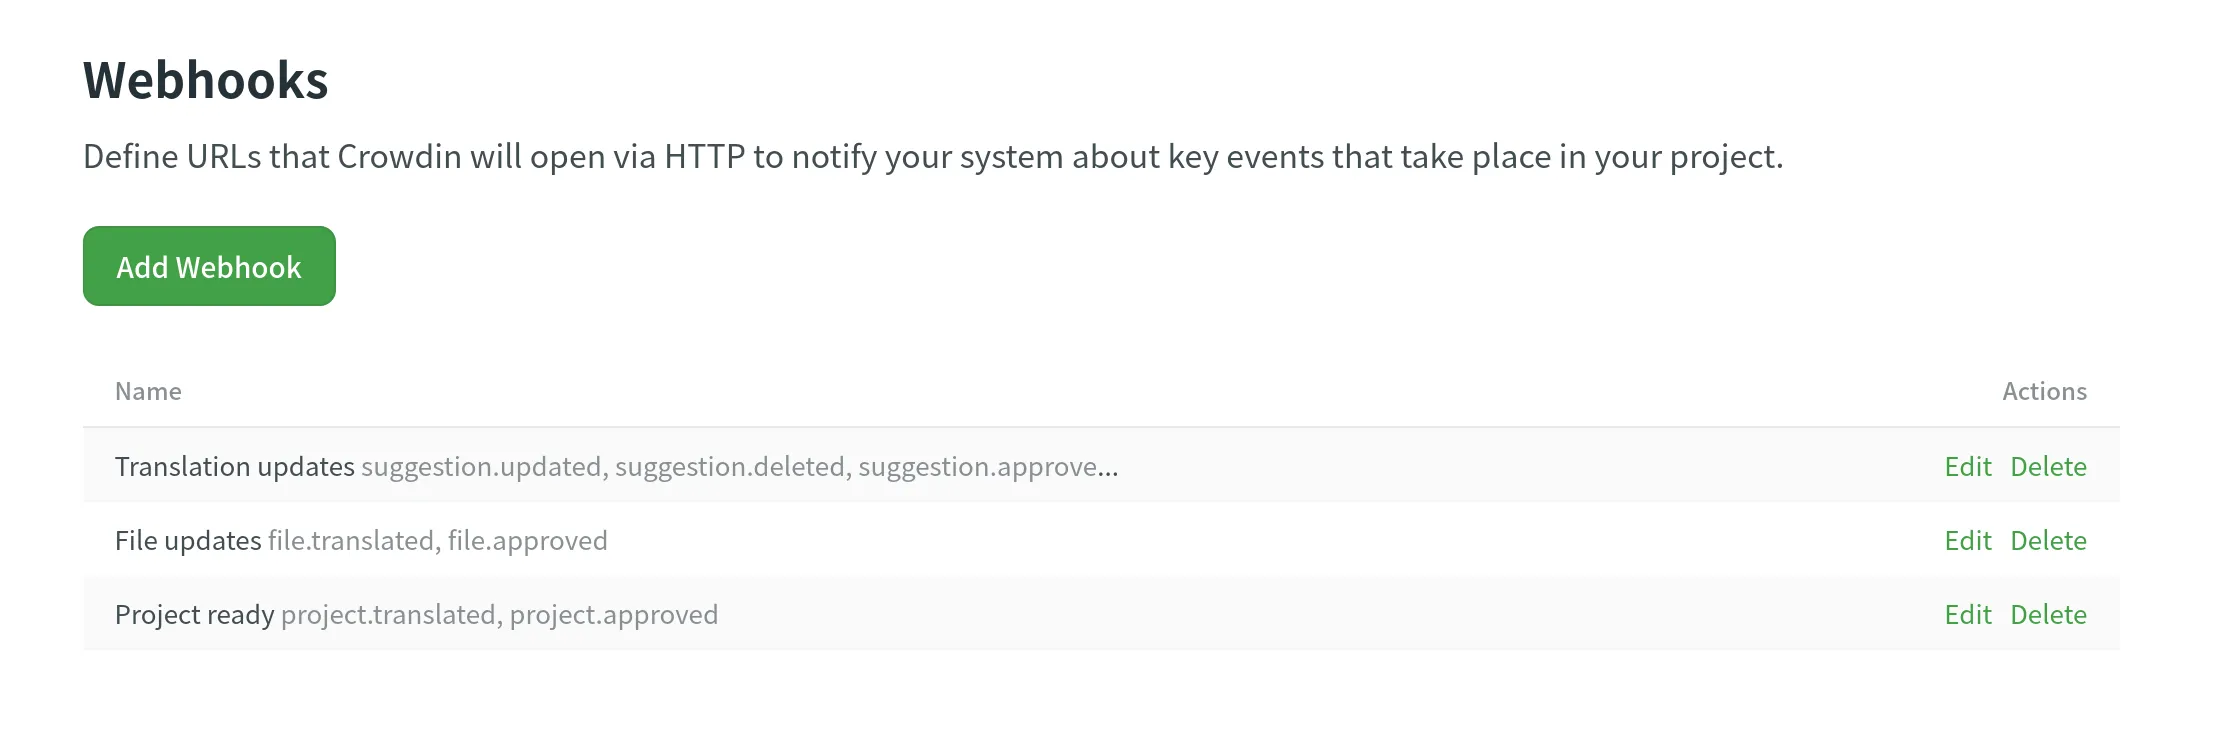Delete the File updates webhook
The height and width of the screenshot is (751, 2215).
coord(2048,540)
